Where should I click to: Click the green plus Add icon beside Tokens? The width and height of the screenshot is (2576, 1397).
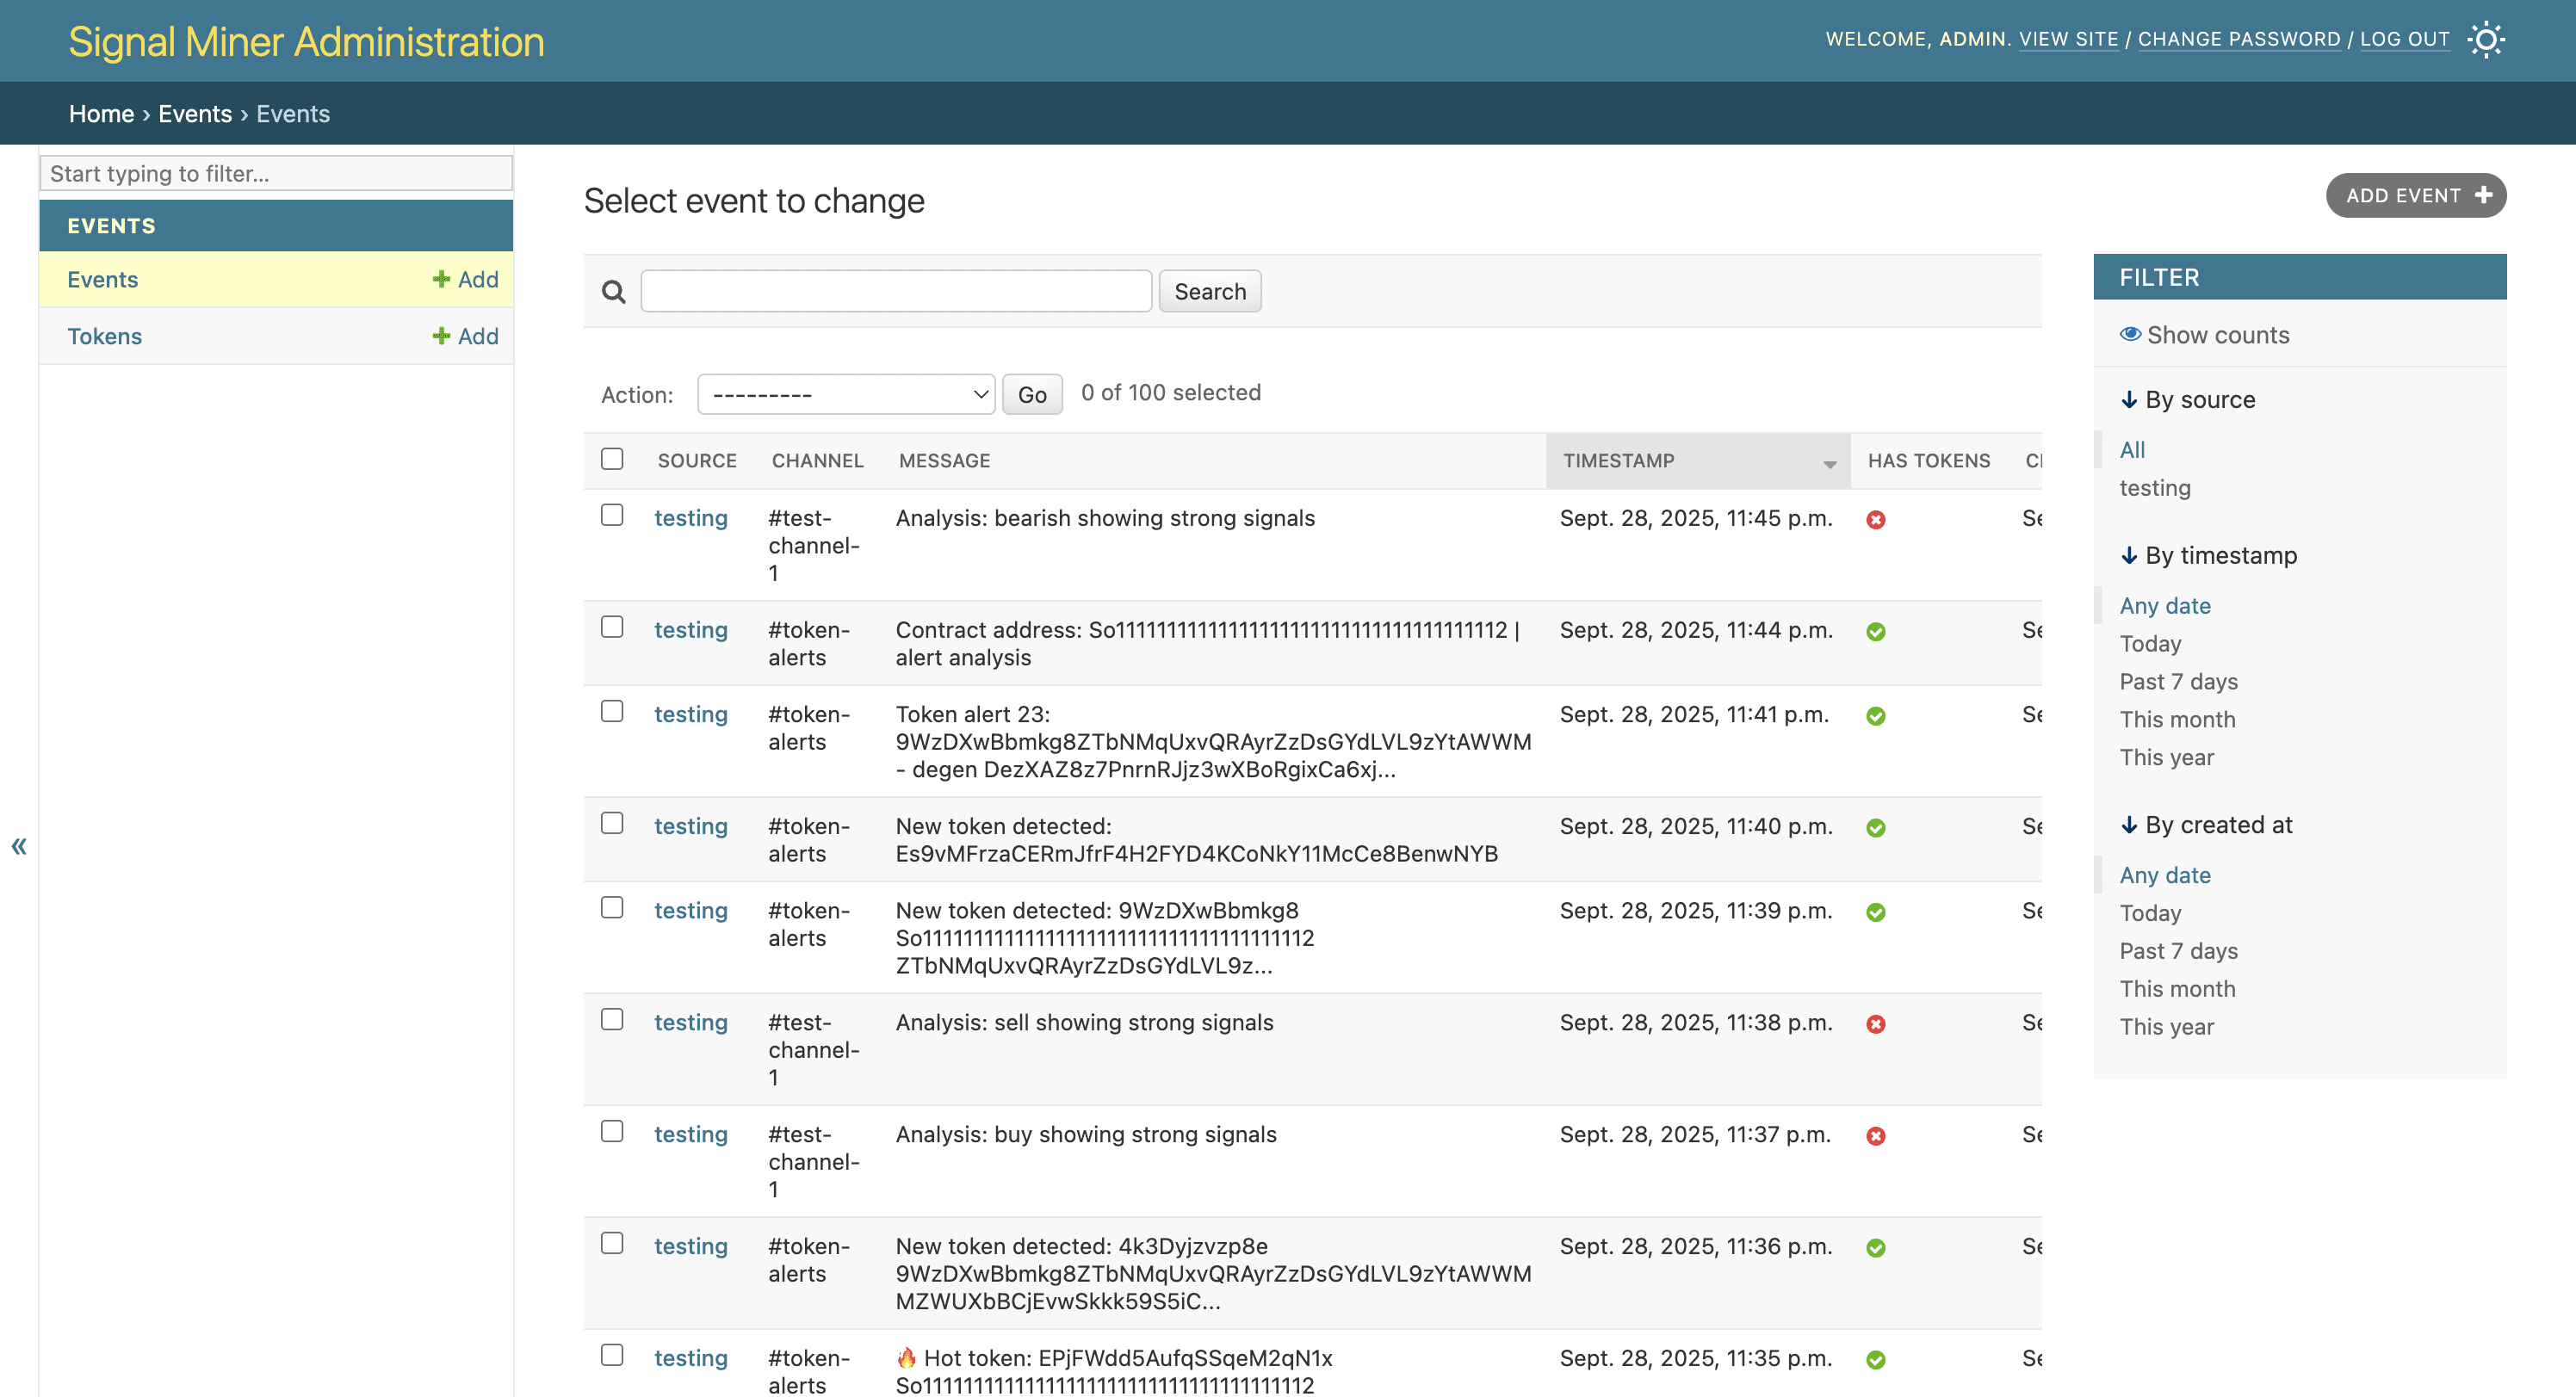point(440,336)
